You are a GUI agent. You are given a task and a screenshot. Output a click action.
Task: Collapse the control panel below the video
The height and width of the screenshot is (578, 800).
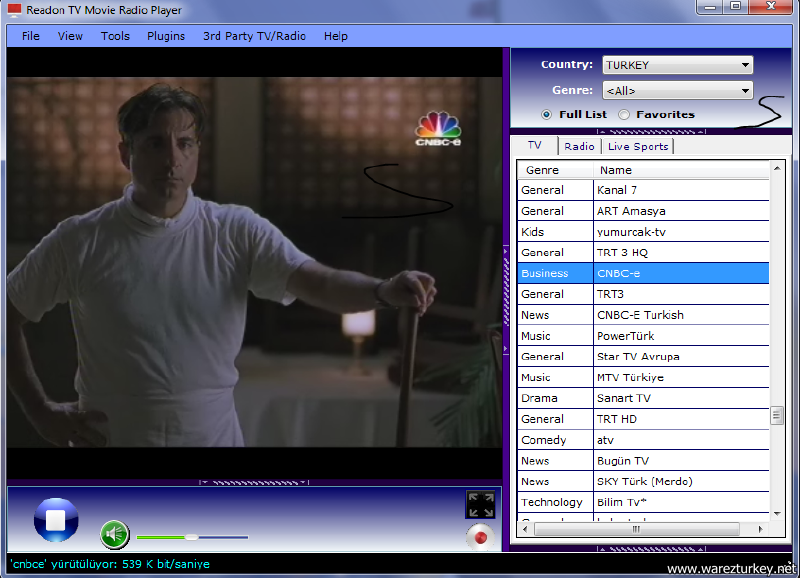click(x=254, y=482)
